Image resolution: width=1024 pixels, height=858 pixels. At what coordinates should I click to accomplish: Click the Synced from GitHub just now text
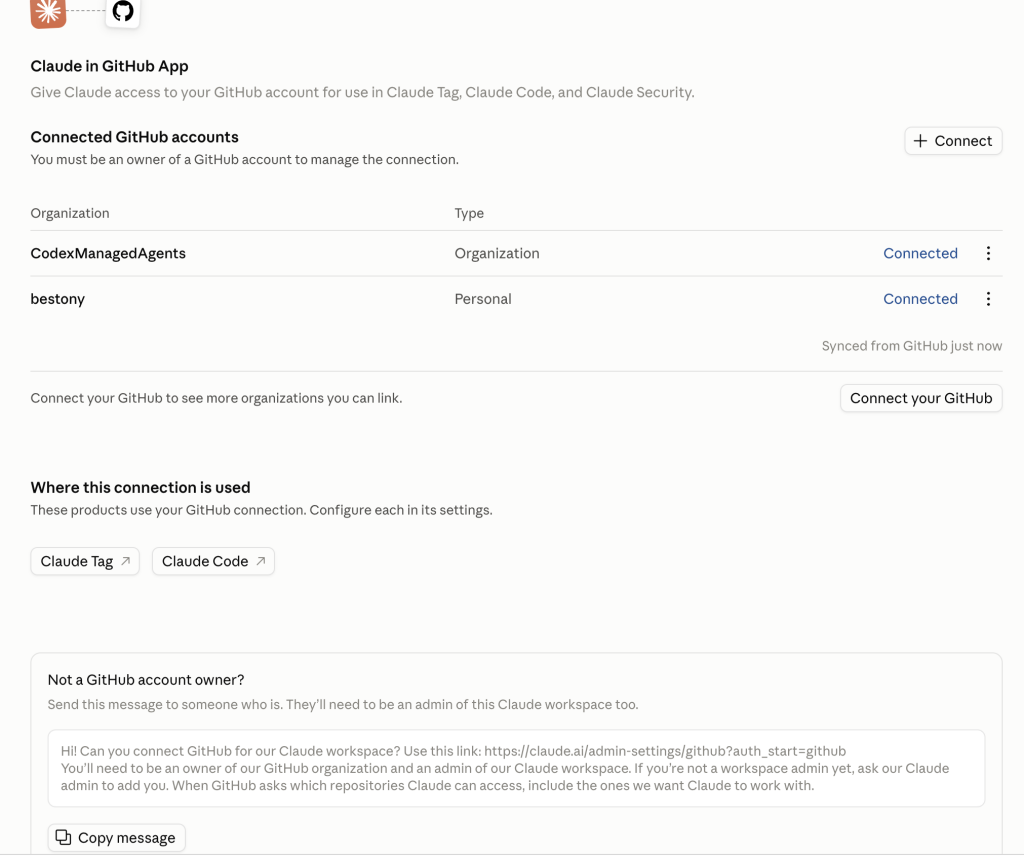912,346
